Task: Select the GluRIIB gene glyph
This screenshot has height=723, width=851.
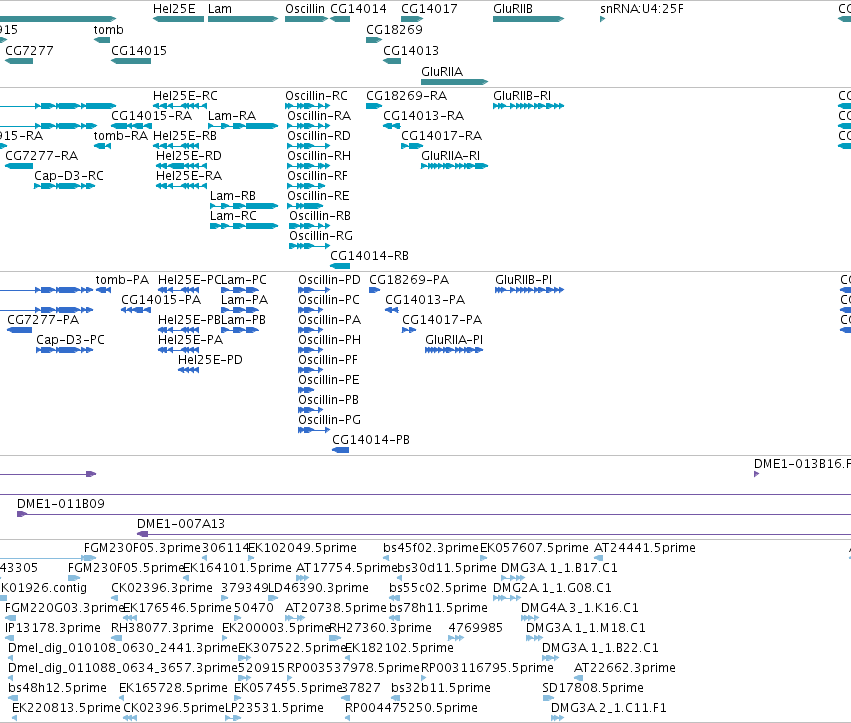Action: click(528, 19)
